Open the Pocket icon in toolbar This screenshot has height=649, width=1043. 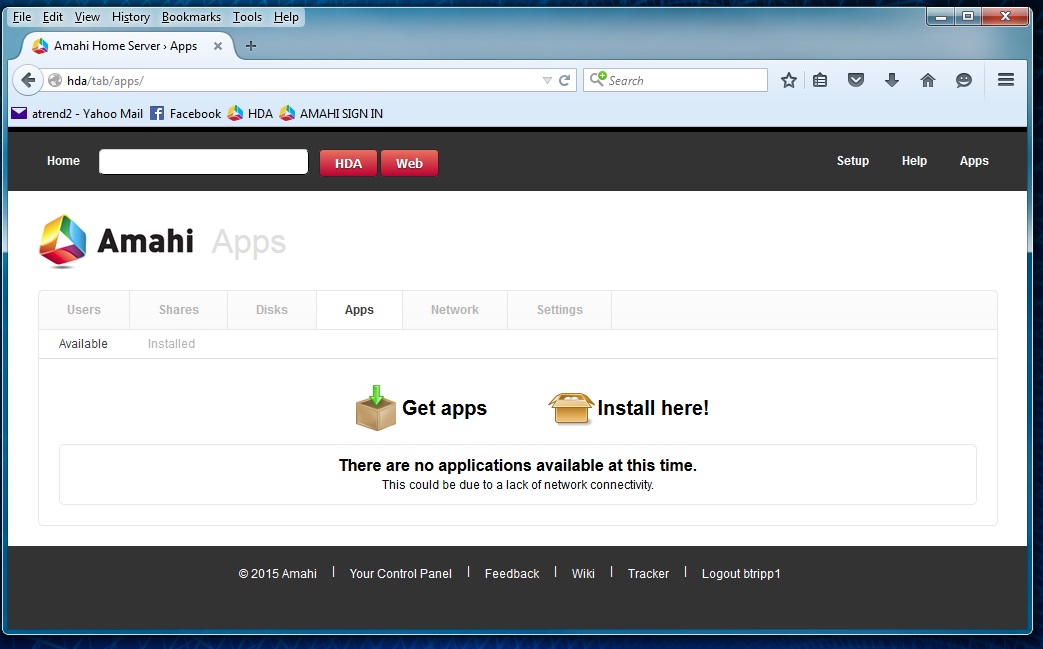856,80
